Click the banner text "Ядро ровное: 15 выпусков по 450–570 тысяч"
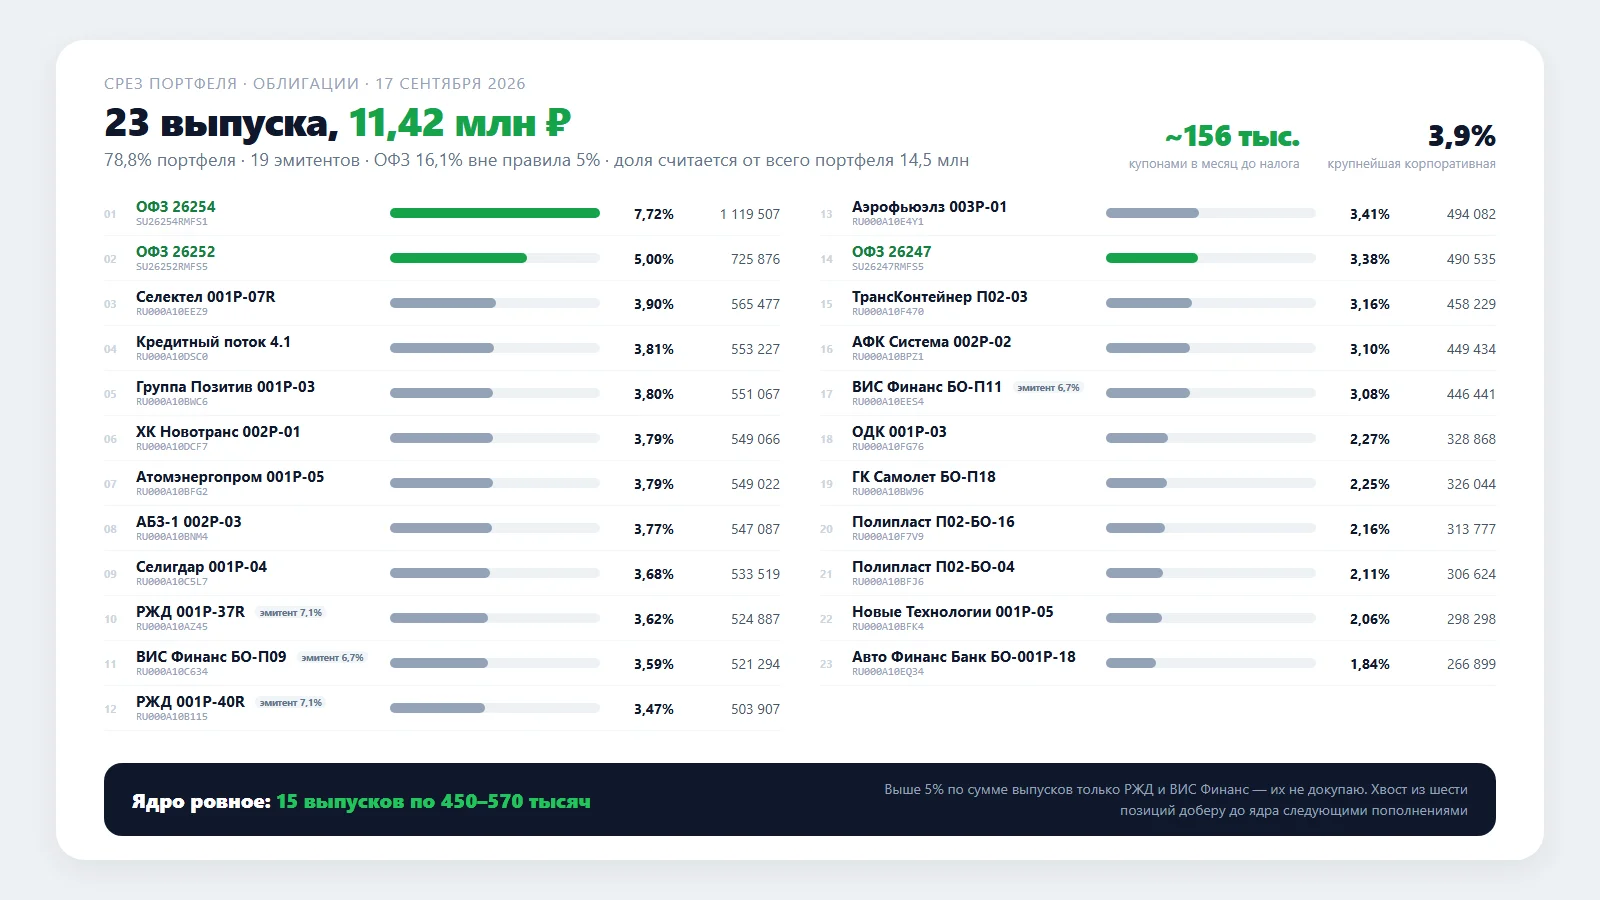Viewport: 1600px width, 900px height. pyautogui.click(x=361, y=801)
